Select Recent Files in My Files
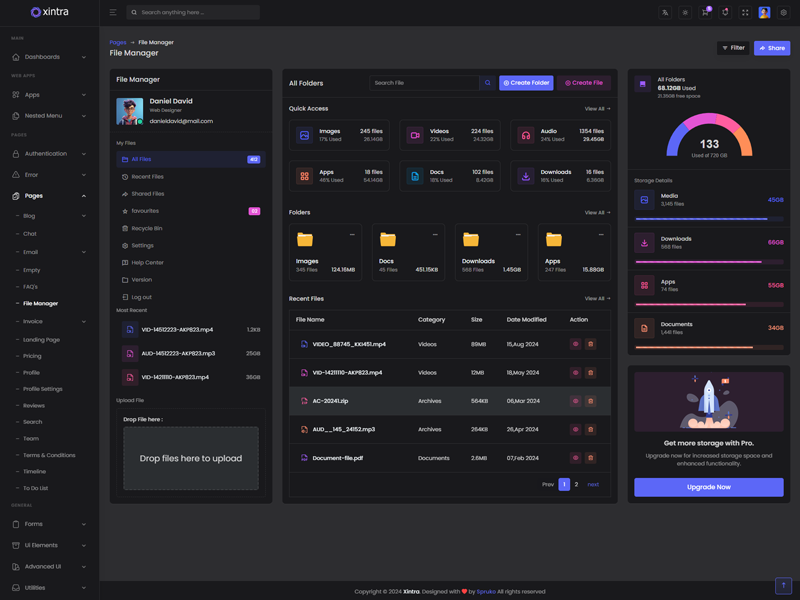 click(147, 177)
